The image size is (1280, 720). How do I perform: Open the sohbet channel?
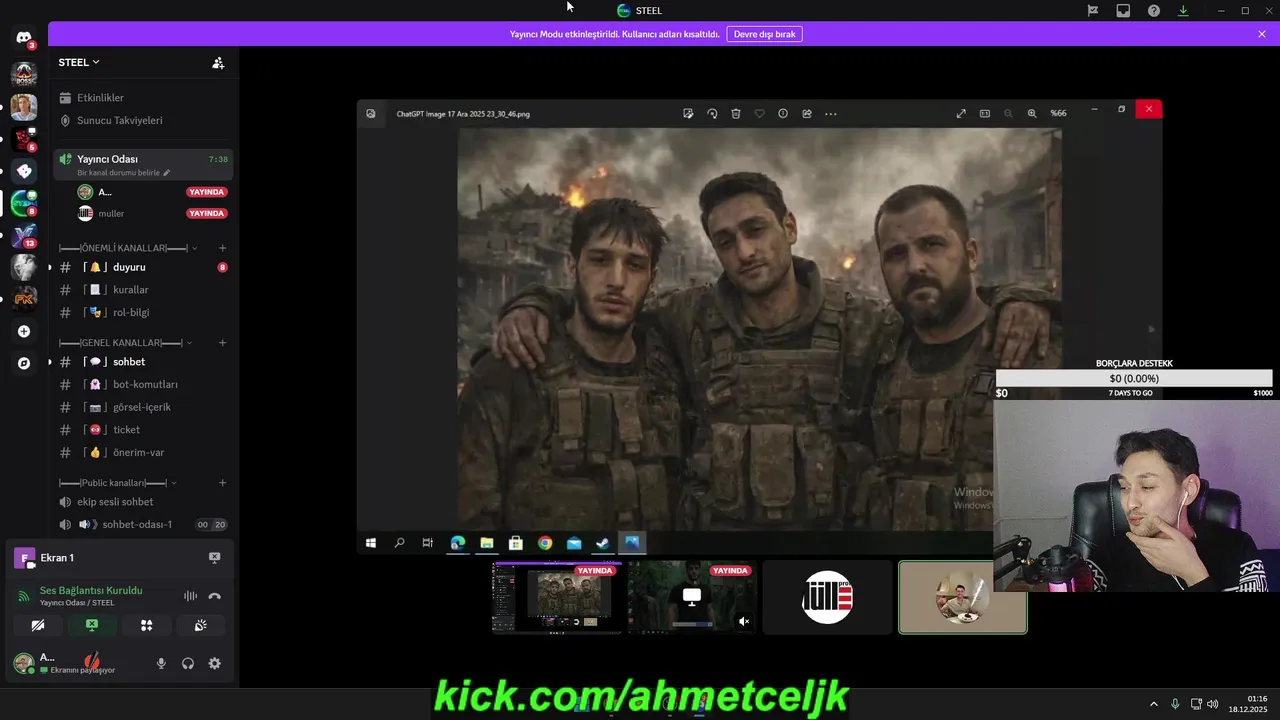tap(141, 362)
